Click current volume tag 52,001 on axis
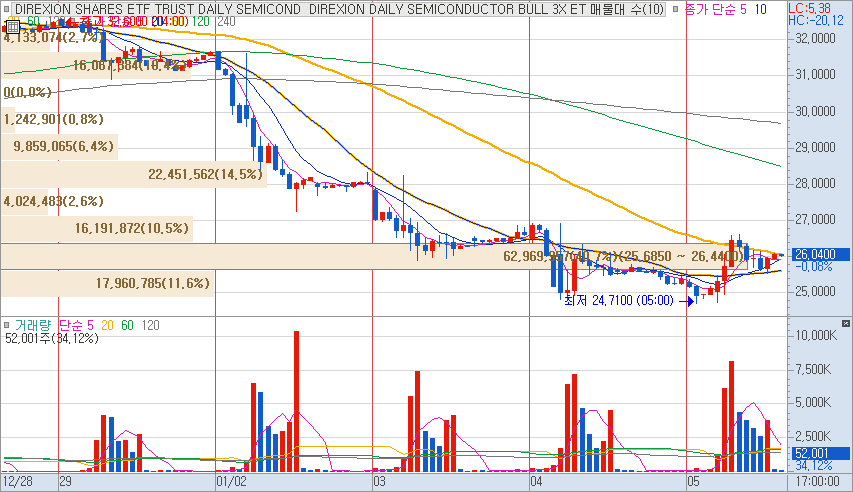The height and width of the screenshot is (492, 853). (818, 453)
